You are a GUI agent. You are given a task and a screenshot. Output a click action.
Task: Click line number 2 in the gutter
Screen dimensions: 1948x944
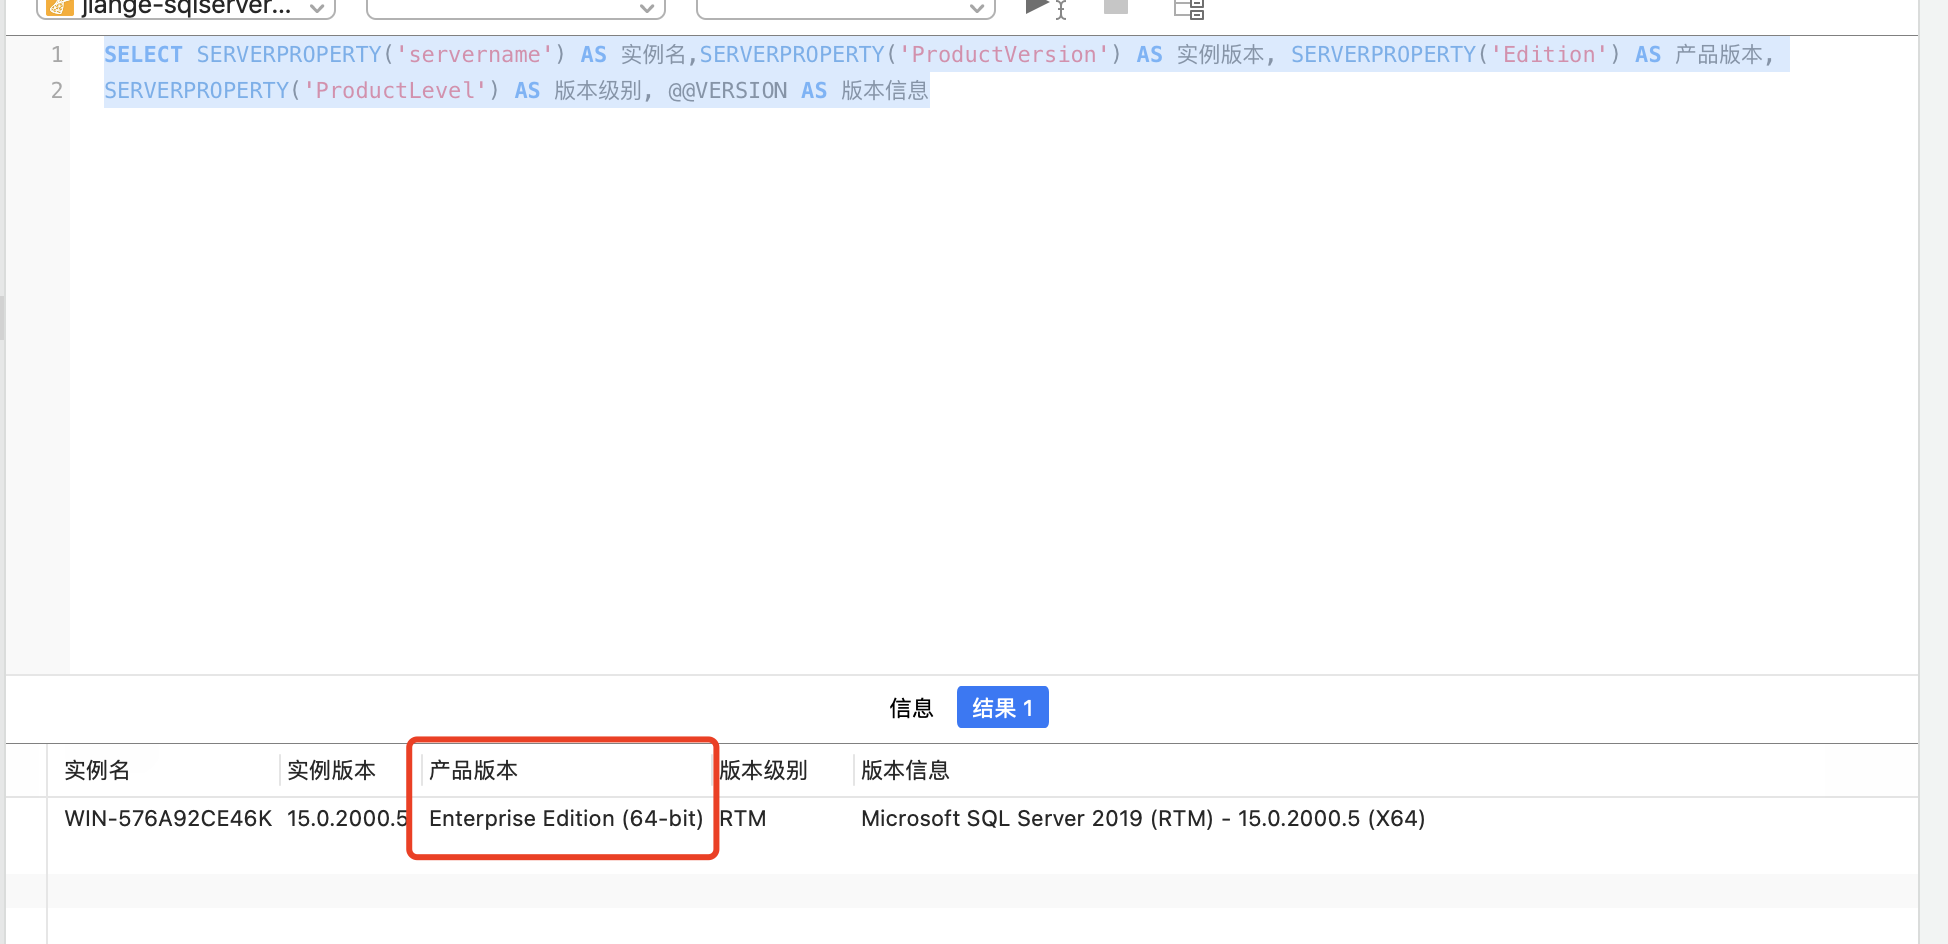(57, 91)
